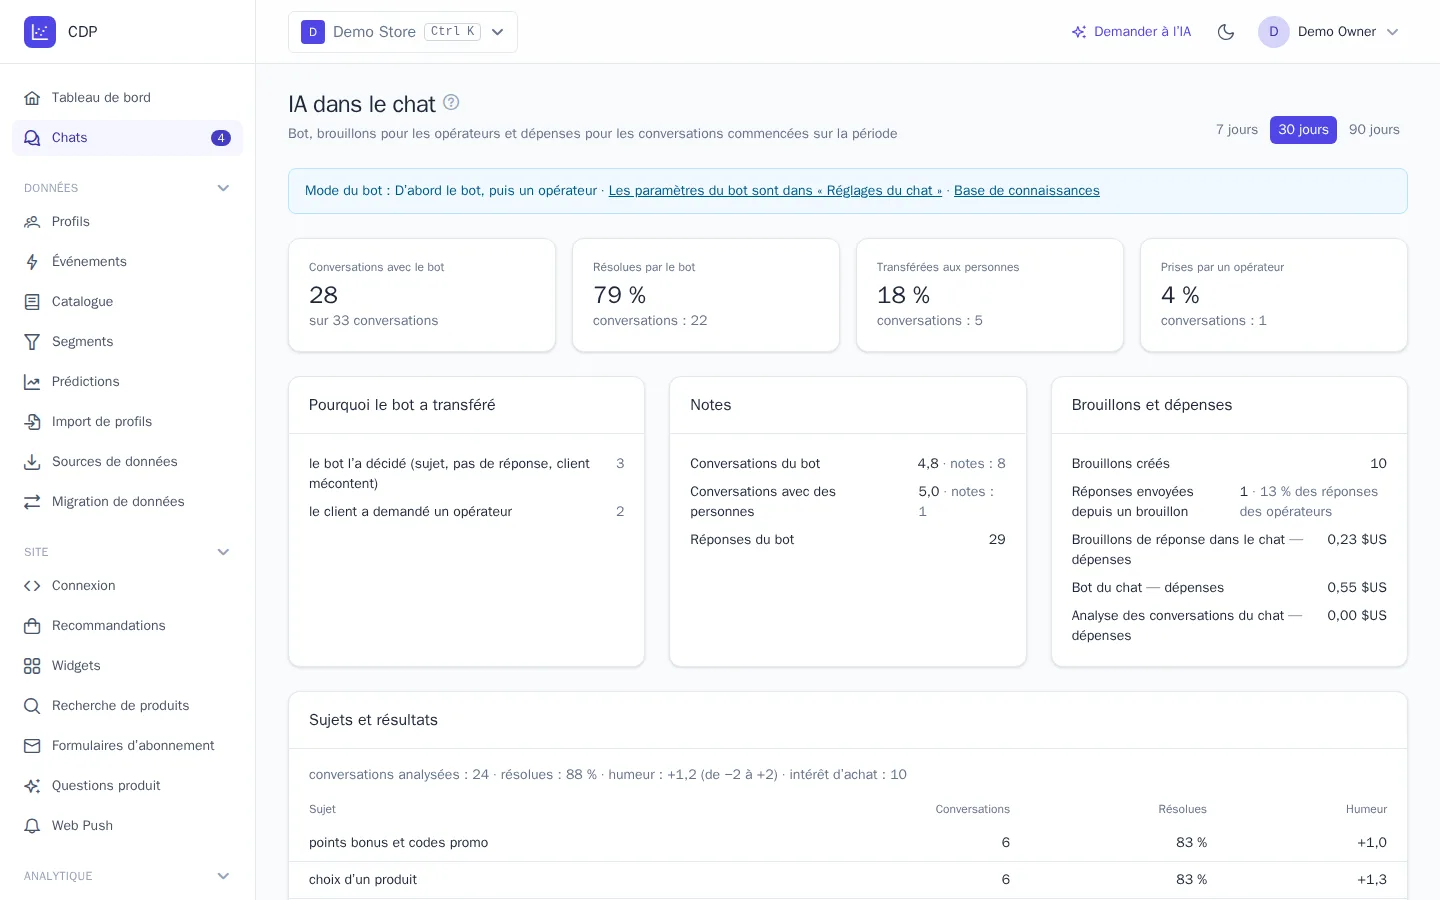The image size is (1440, 900).
Task: Click the Sources de données download icon
Action: pos(32,462)
